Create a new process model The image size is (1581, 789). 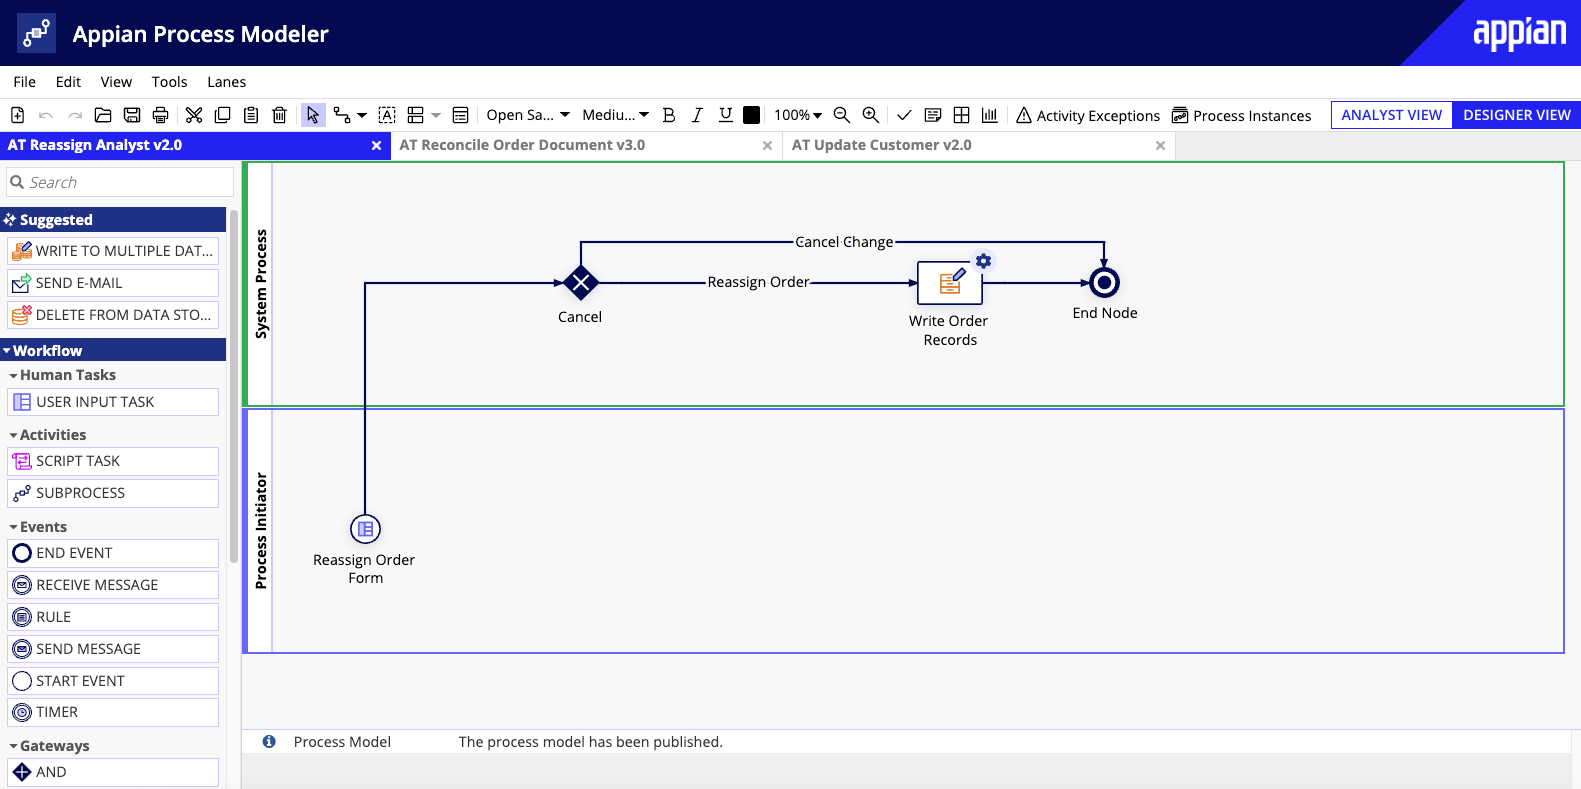[x=17, y=115]
